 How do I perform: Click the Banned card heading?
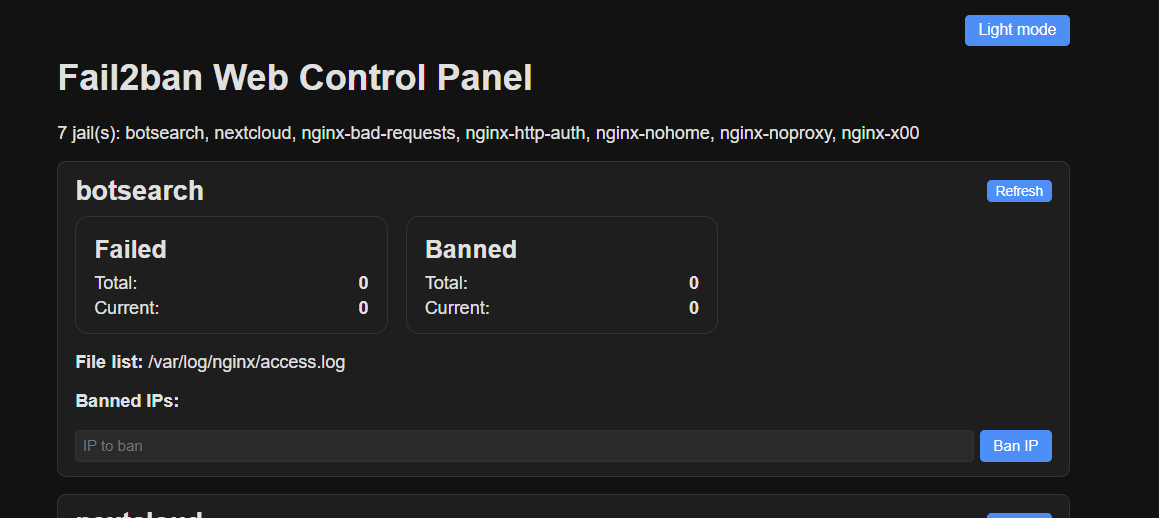pos(470,250)
